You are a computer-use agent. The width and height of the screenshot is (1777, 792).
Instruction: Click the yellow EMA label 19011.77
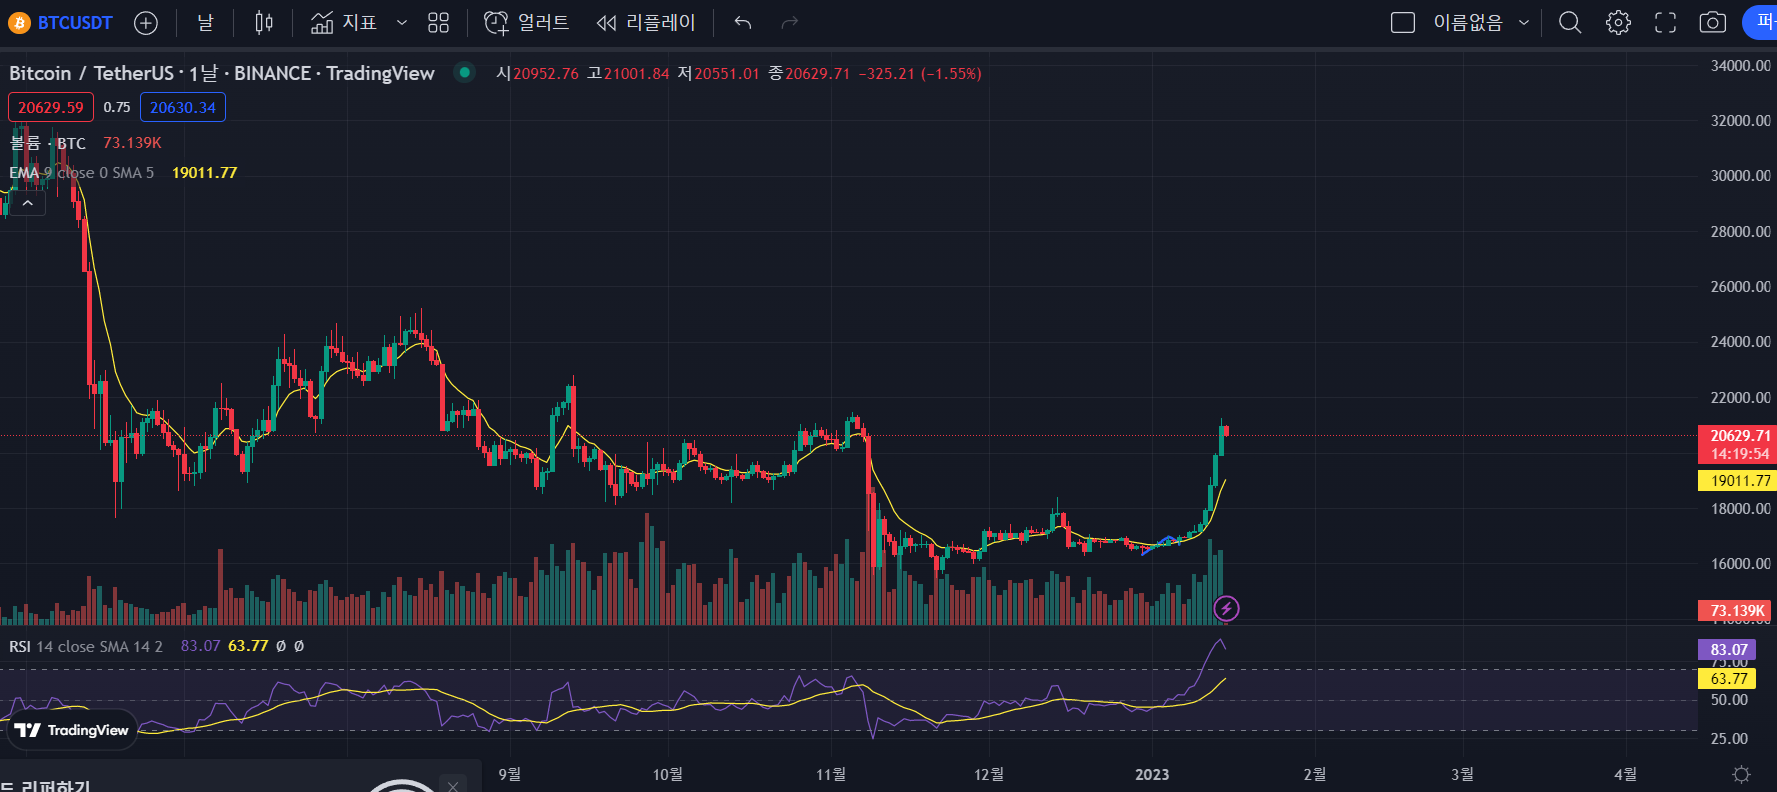[x=1740, y=481]
